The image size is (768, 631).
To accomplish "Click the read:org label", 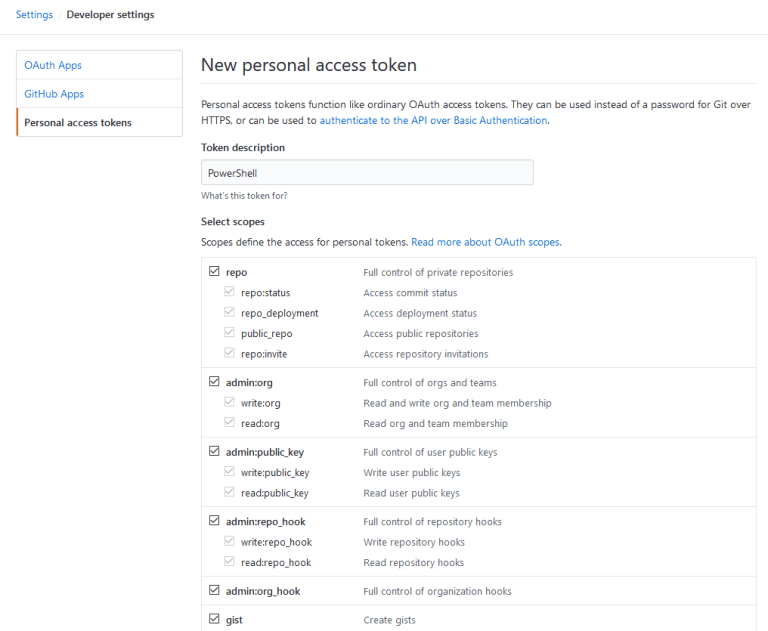I will [x=260, y=424].
